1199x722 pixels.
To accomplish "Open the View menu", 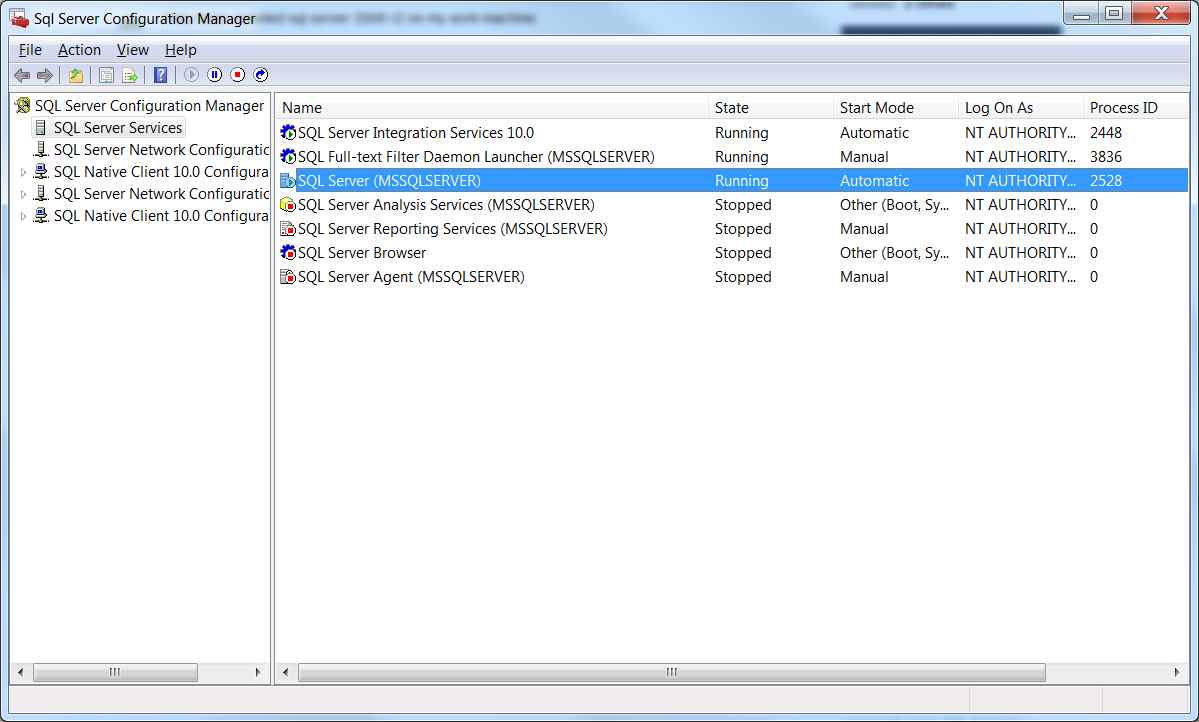I will point(132,50).
